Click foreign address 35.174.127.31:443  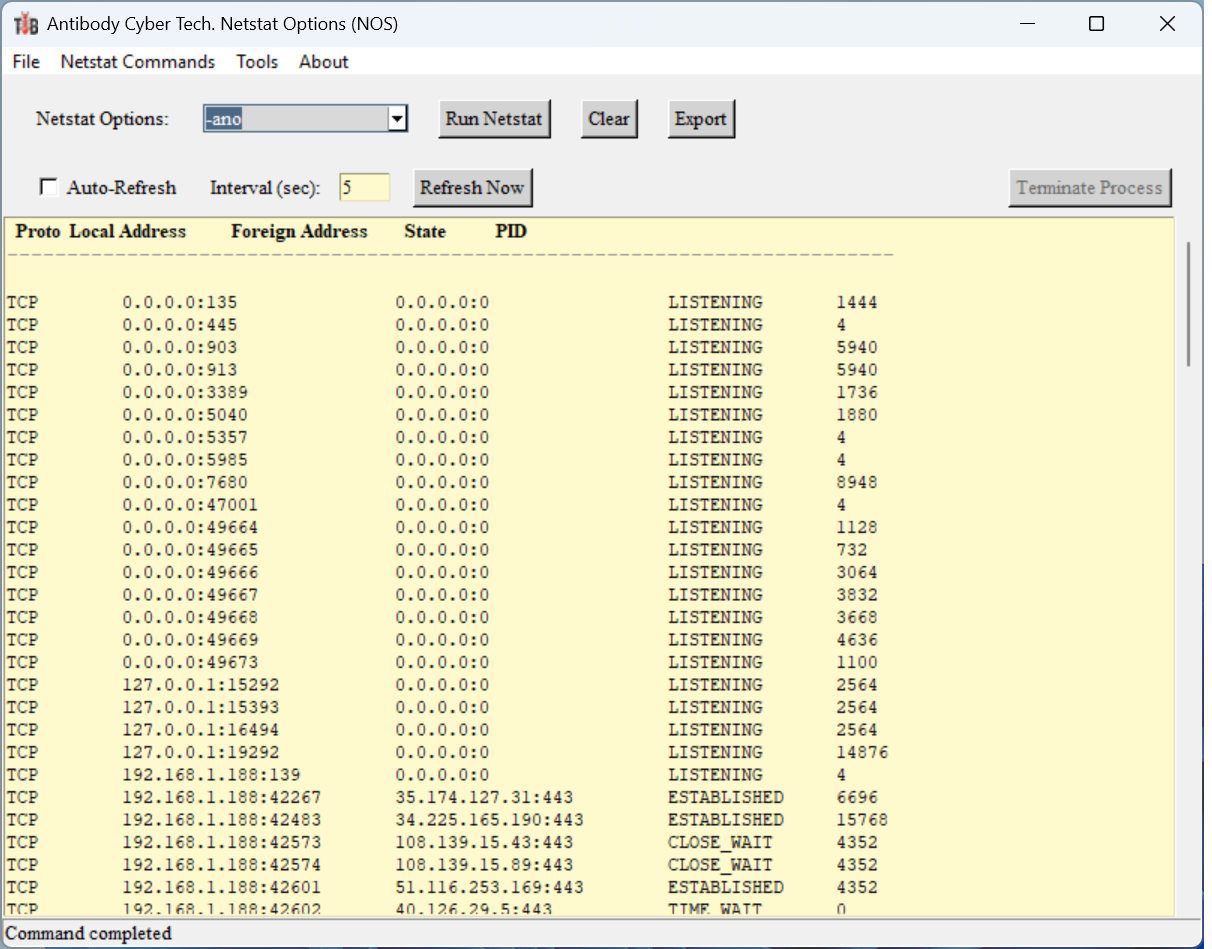tap(484, 797)
